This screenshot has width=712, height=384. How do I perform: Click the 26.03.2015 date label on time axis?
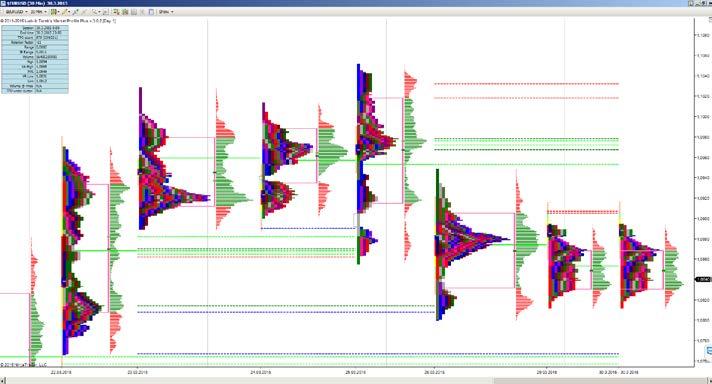pyautogui.click(x=435, y=372)
